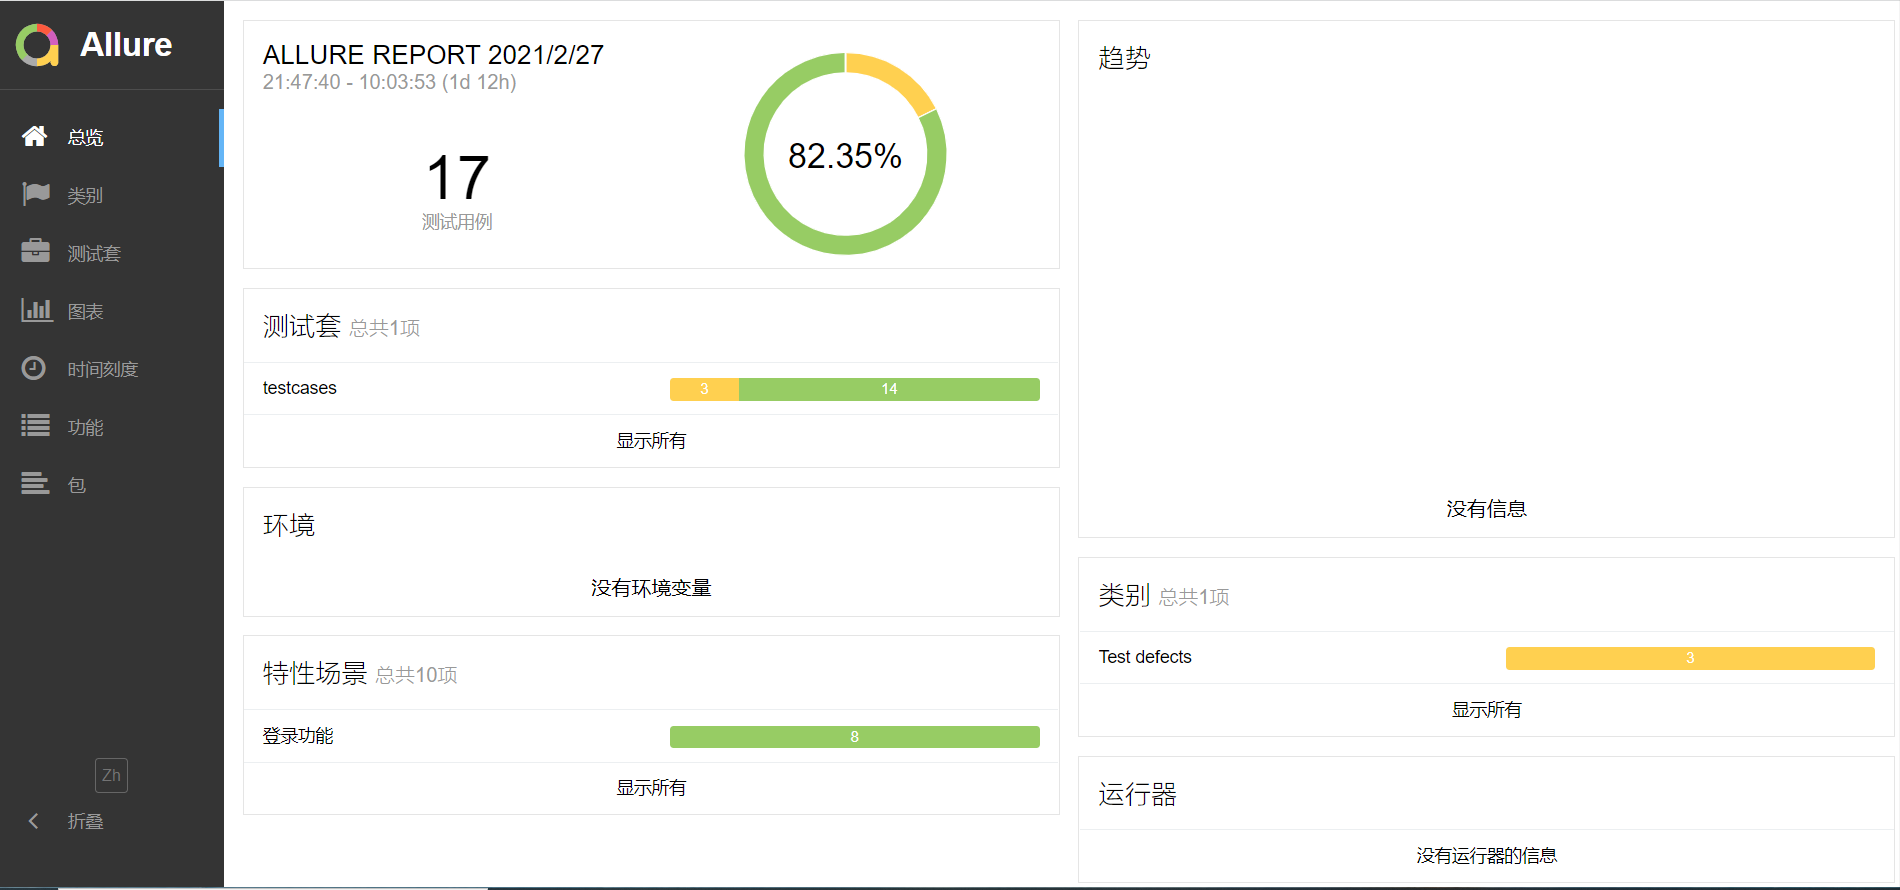The image size is (1900, 890).
Task: Click the 没有信息 message in trend widget
Action: tap(1487, 509)
